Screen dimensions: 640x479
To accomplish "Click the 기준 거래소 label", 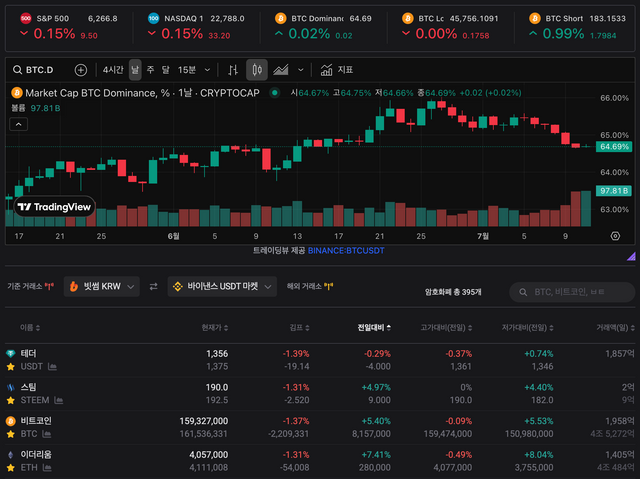I will pyautogui.click(x=24, y=286).
